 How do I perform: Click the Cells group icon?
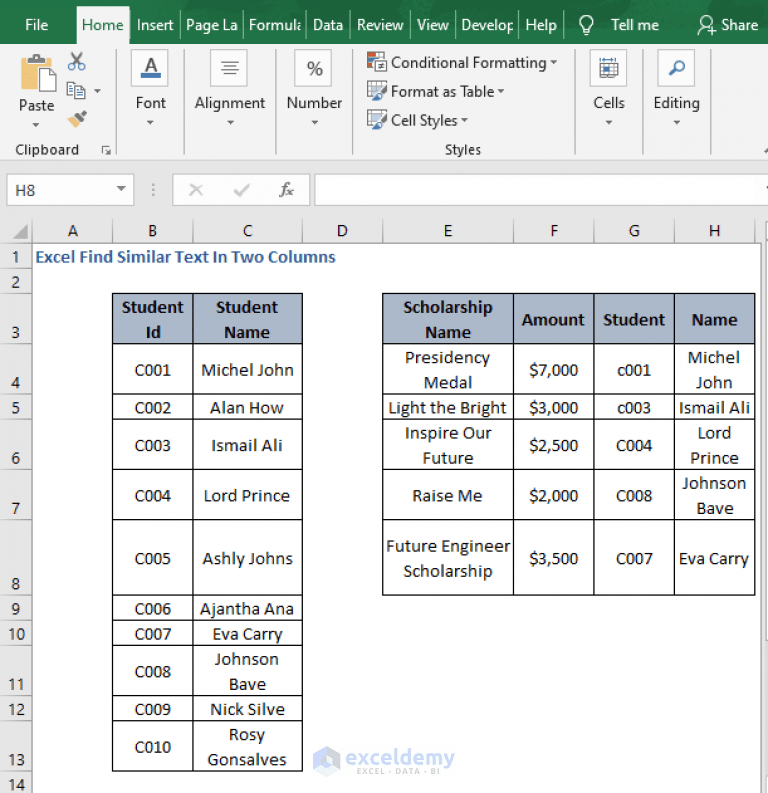click(x=608, y=68)
